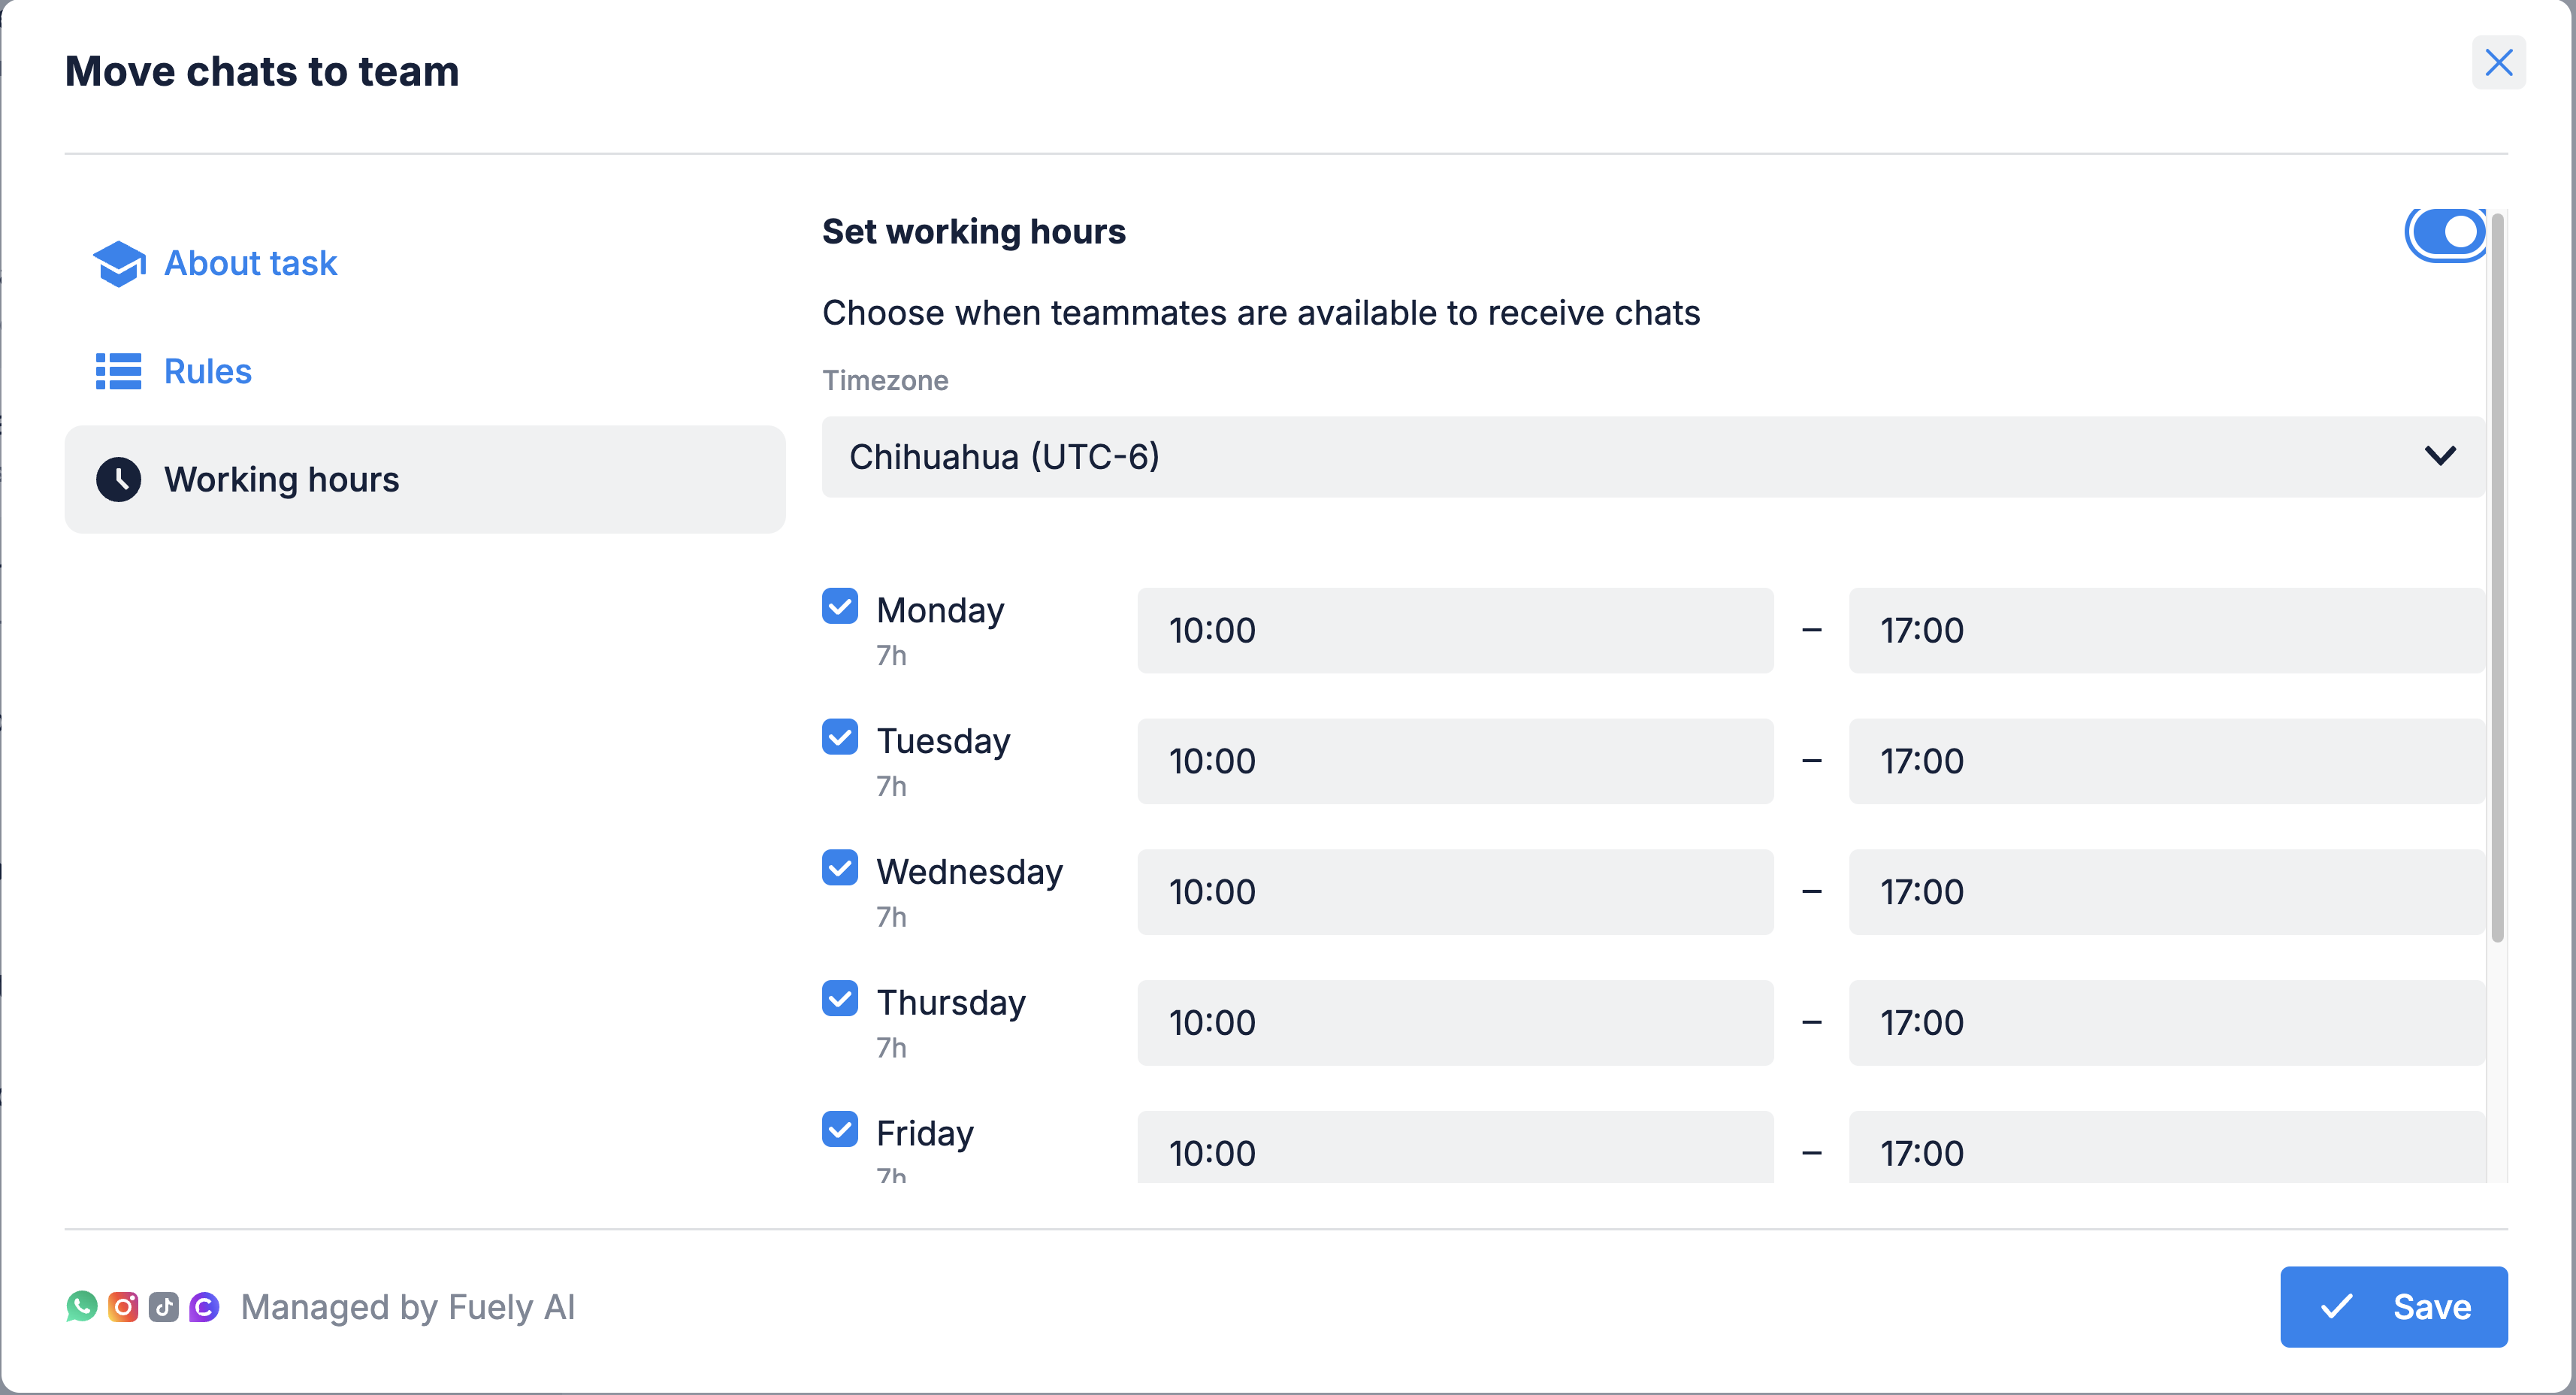This screenshot has width=2576, height=1395.
Task: Click the TikTok icon in footer
Action: [x=164, y=1306]
